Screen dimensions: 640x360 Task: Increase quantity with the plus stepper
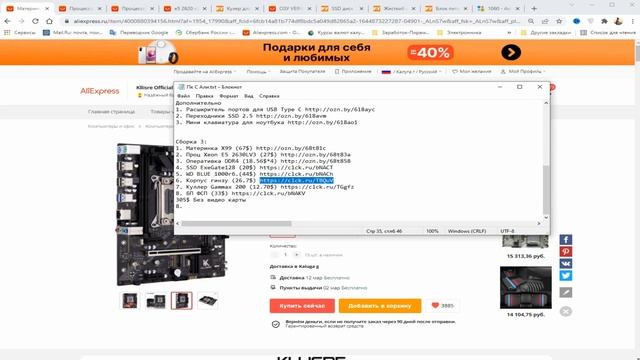point(296,255)
